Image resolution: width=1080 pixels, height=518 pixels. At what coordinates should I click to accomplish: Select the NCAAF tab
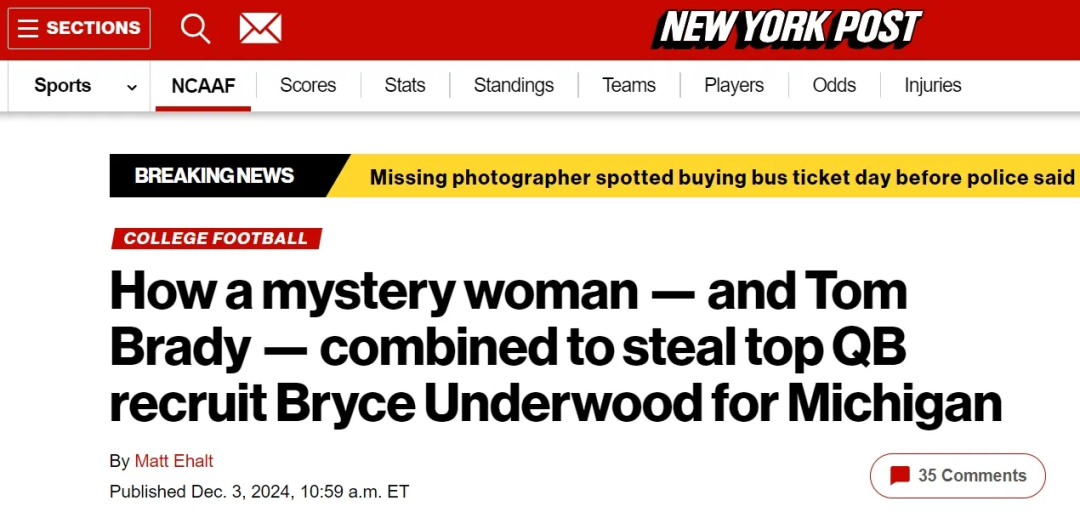[x=203, y=86]
